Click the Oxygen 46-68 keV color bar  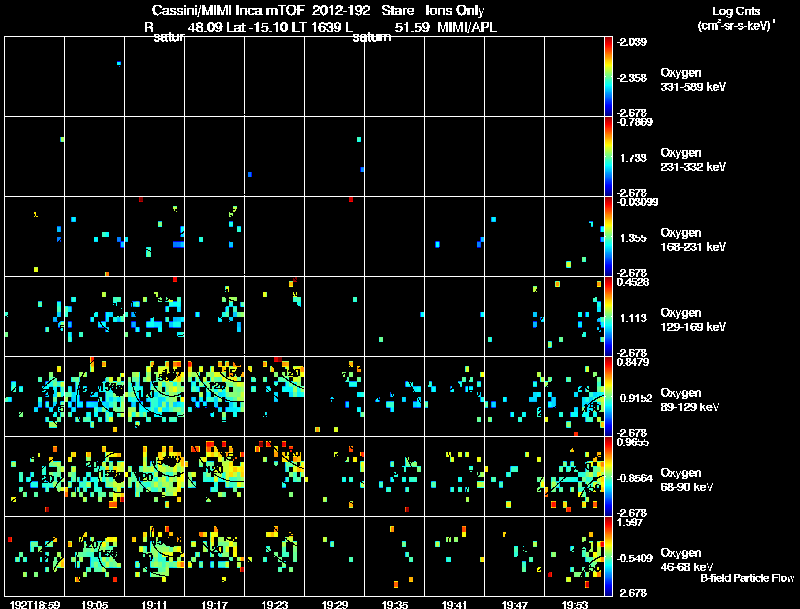pos(608,556)
